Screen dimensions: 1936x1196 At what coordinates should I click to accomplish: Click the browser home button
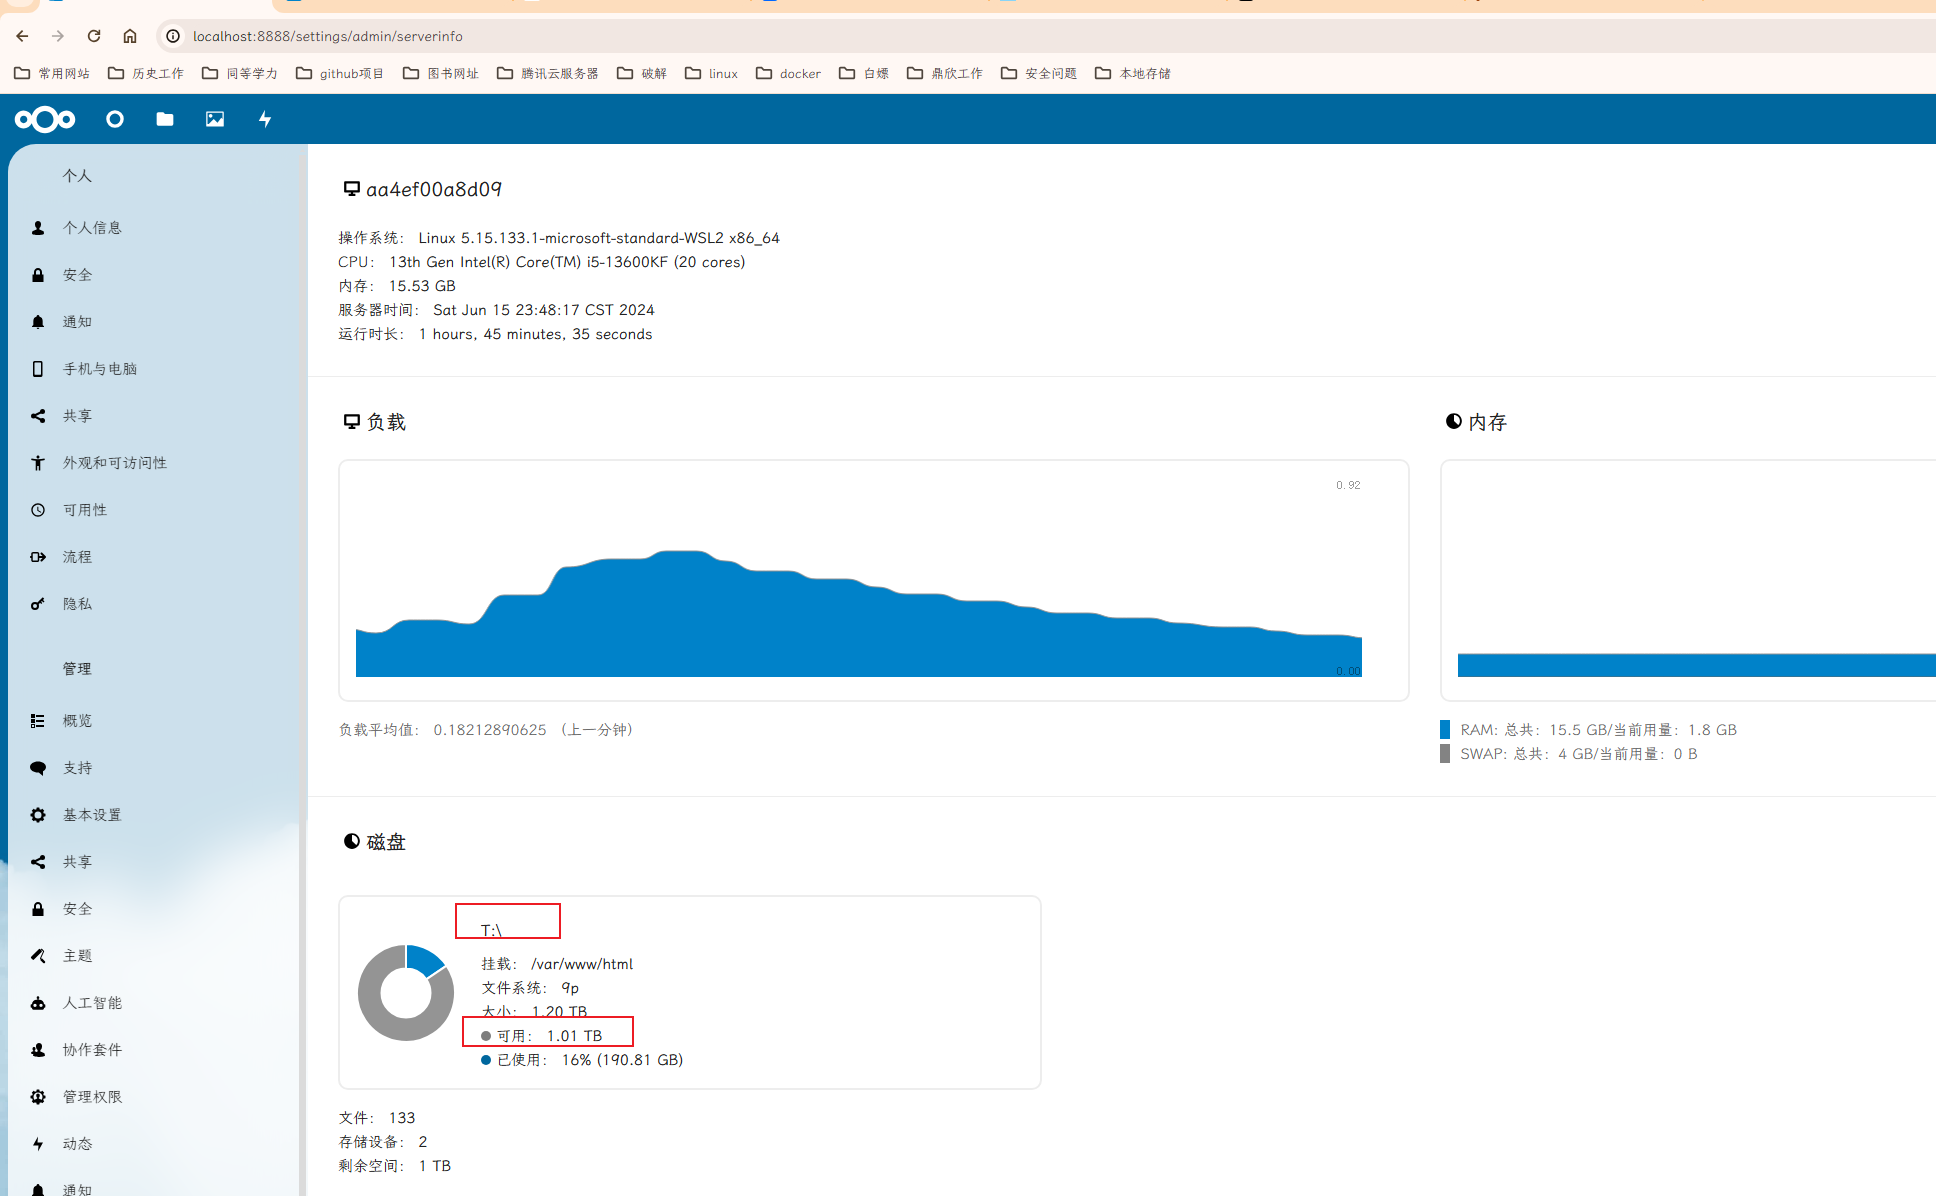[130, 36]
